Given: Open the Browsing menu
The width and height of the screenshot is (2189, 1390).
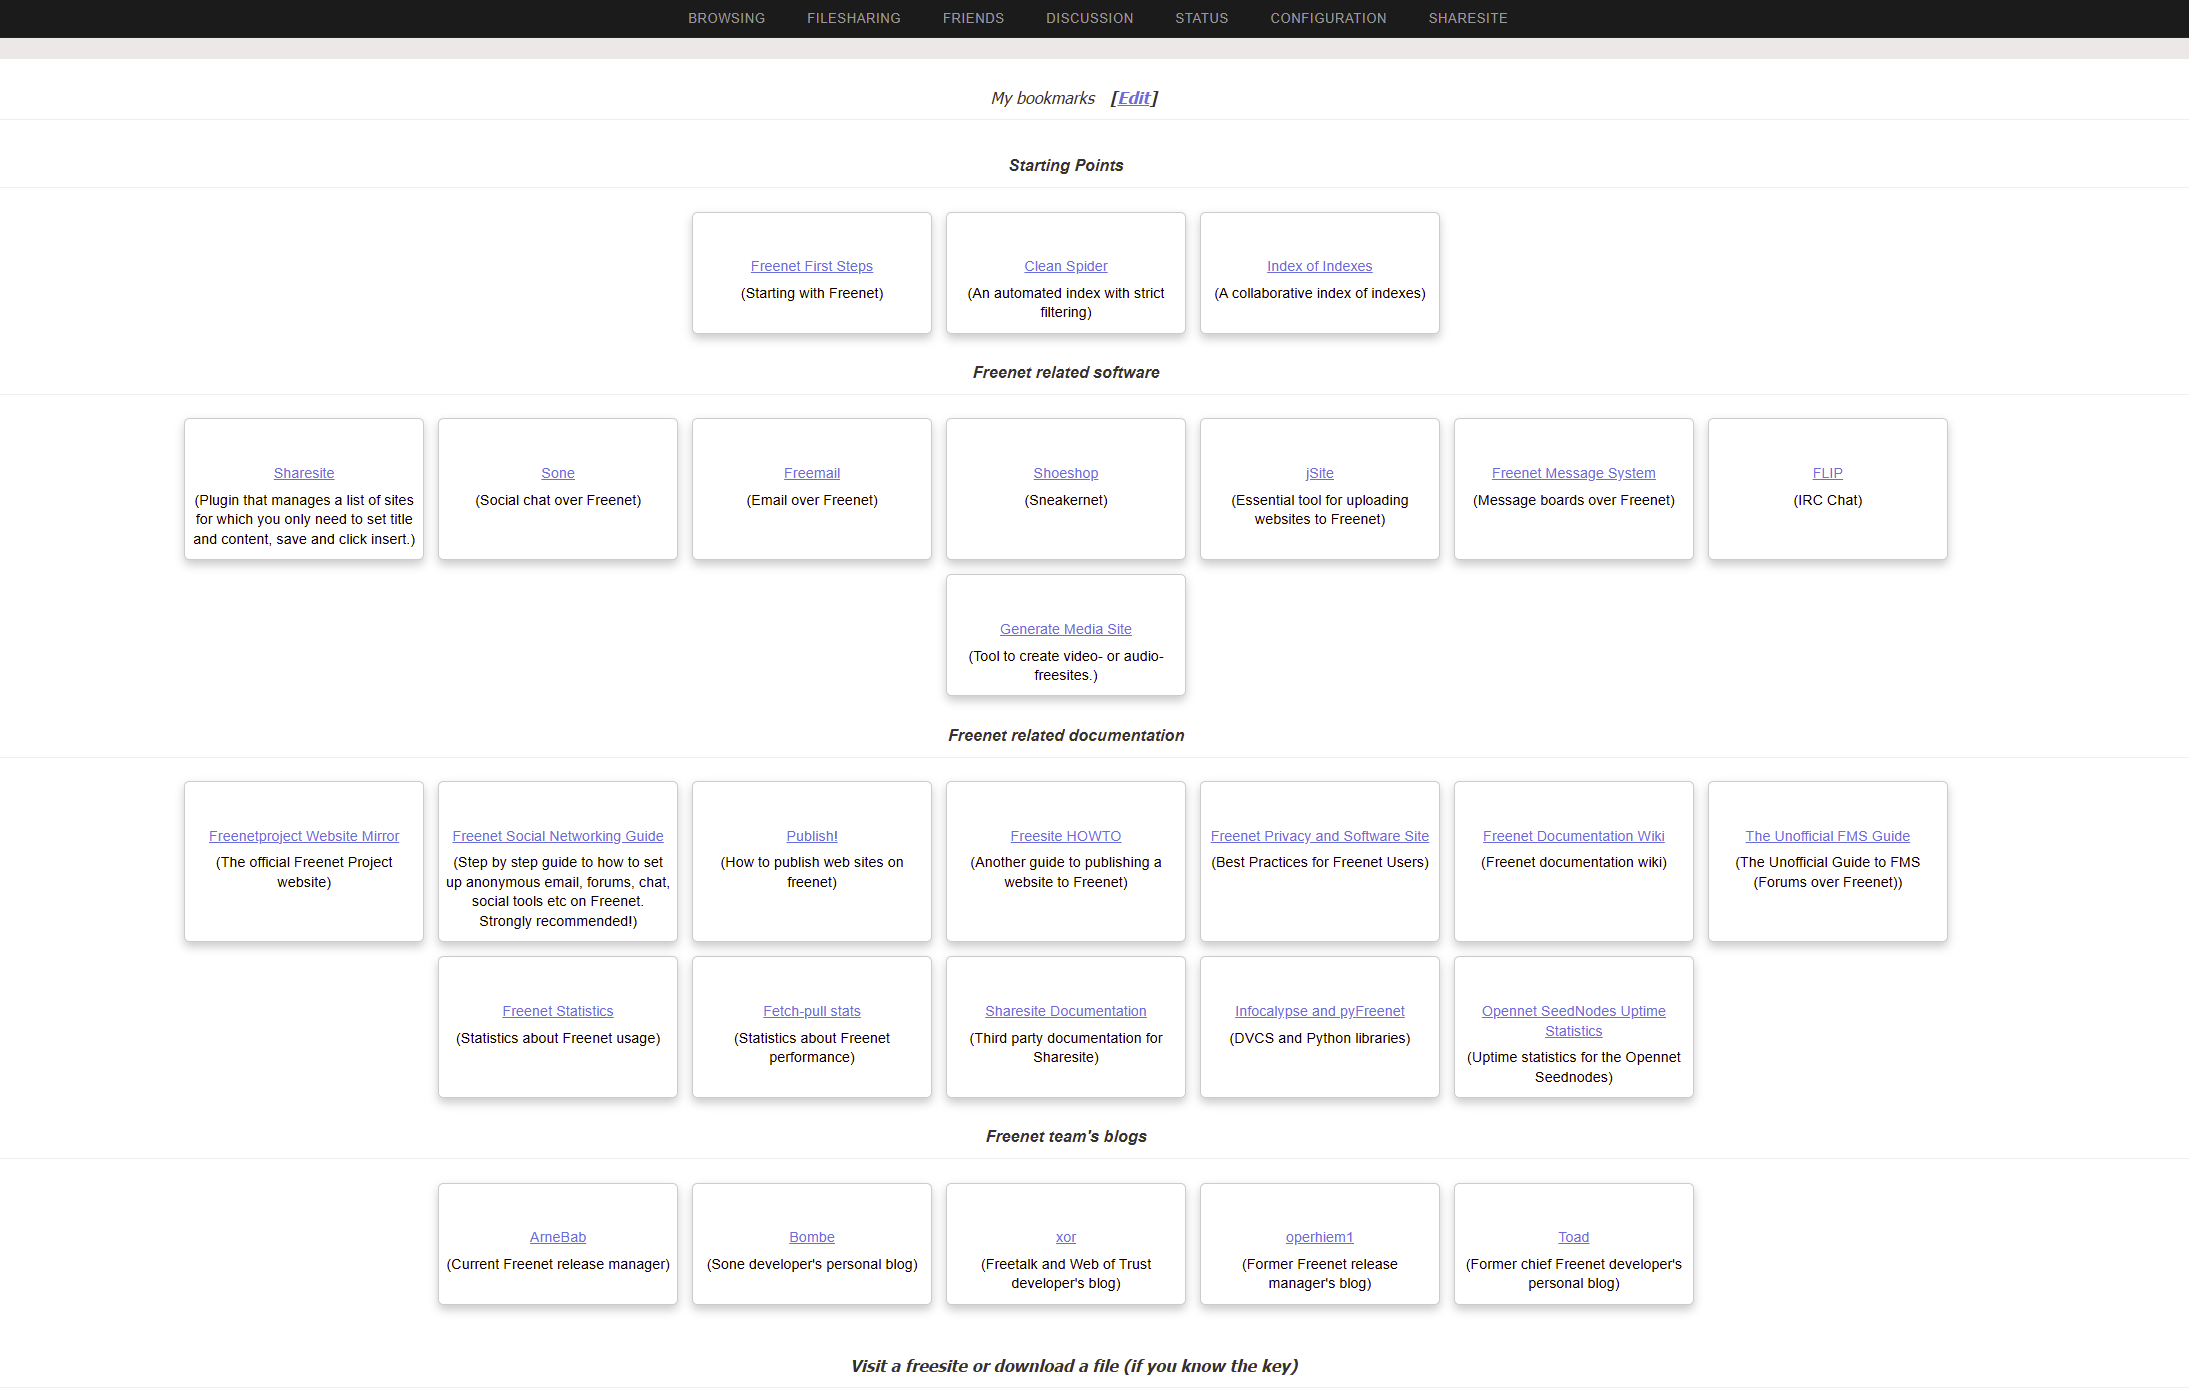Looking at the screenshot, I should pos(726,18).
